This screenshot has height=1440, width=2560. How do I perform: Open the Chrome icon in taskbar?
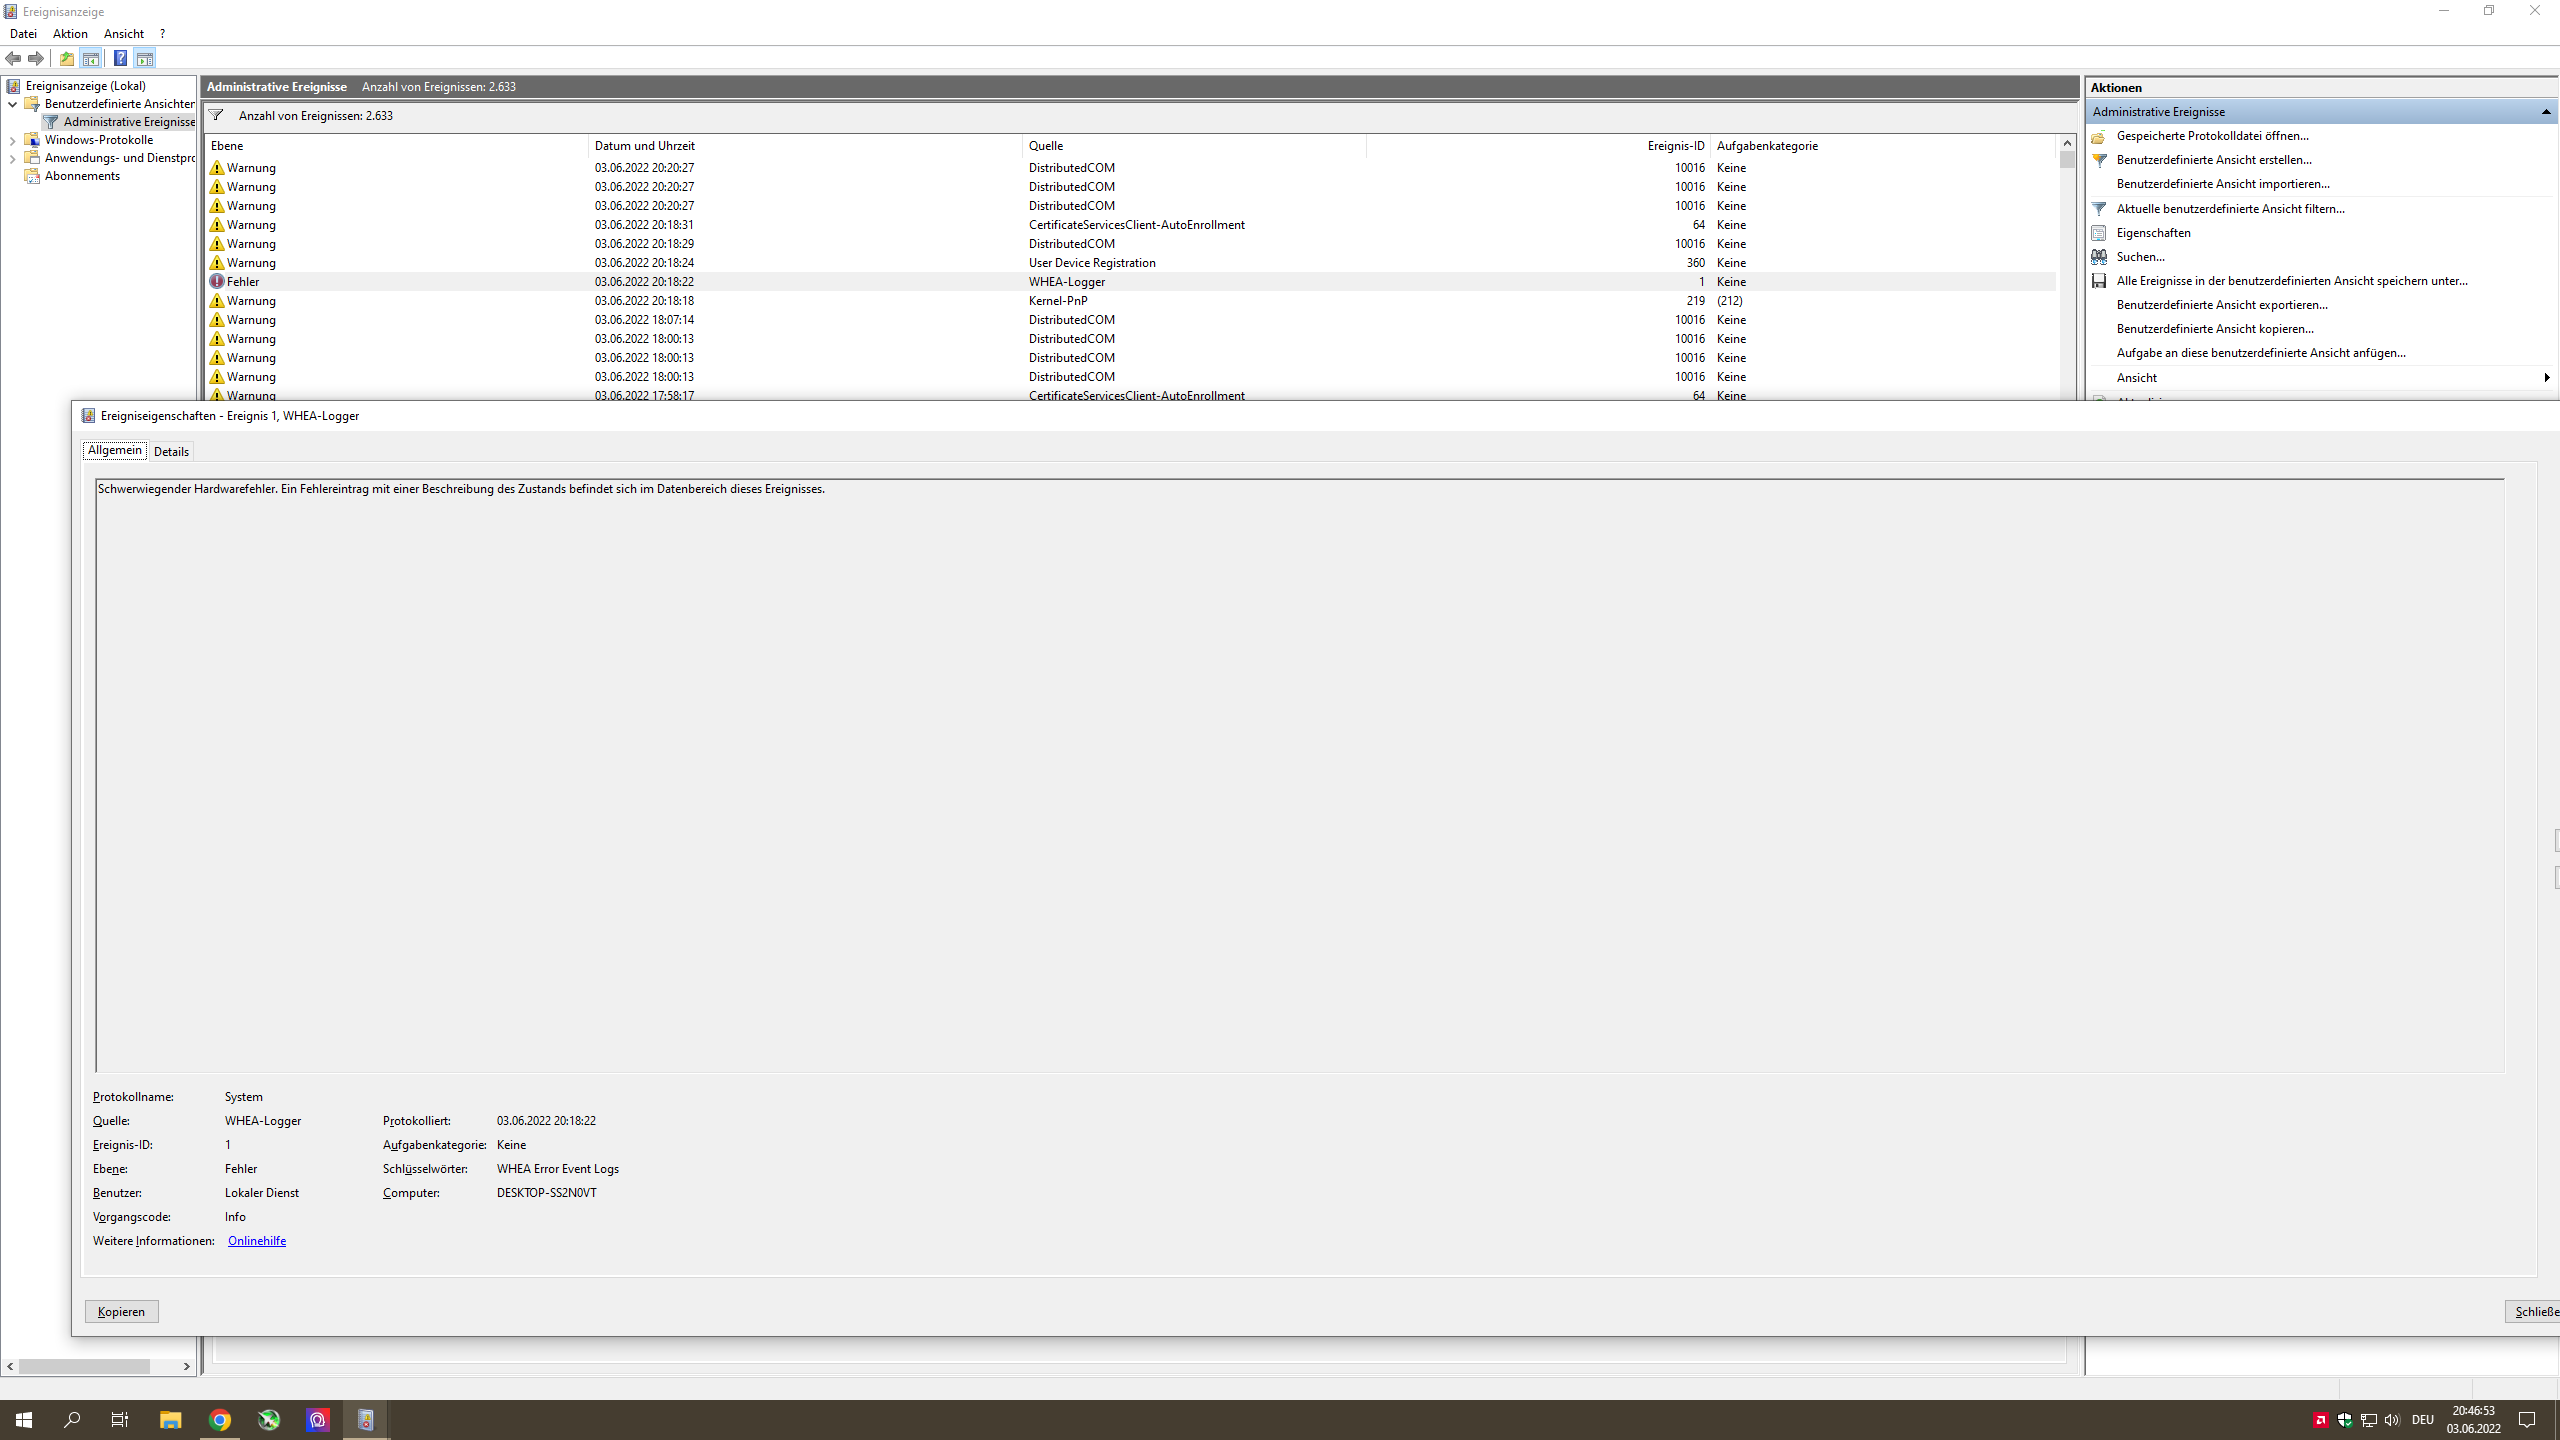tap(220, 1420)
